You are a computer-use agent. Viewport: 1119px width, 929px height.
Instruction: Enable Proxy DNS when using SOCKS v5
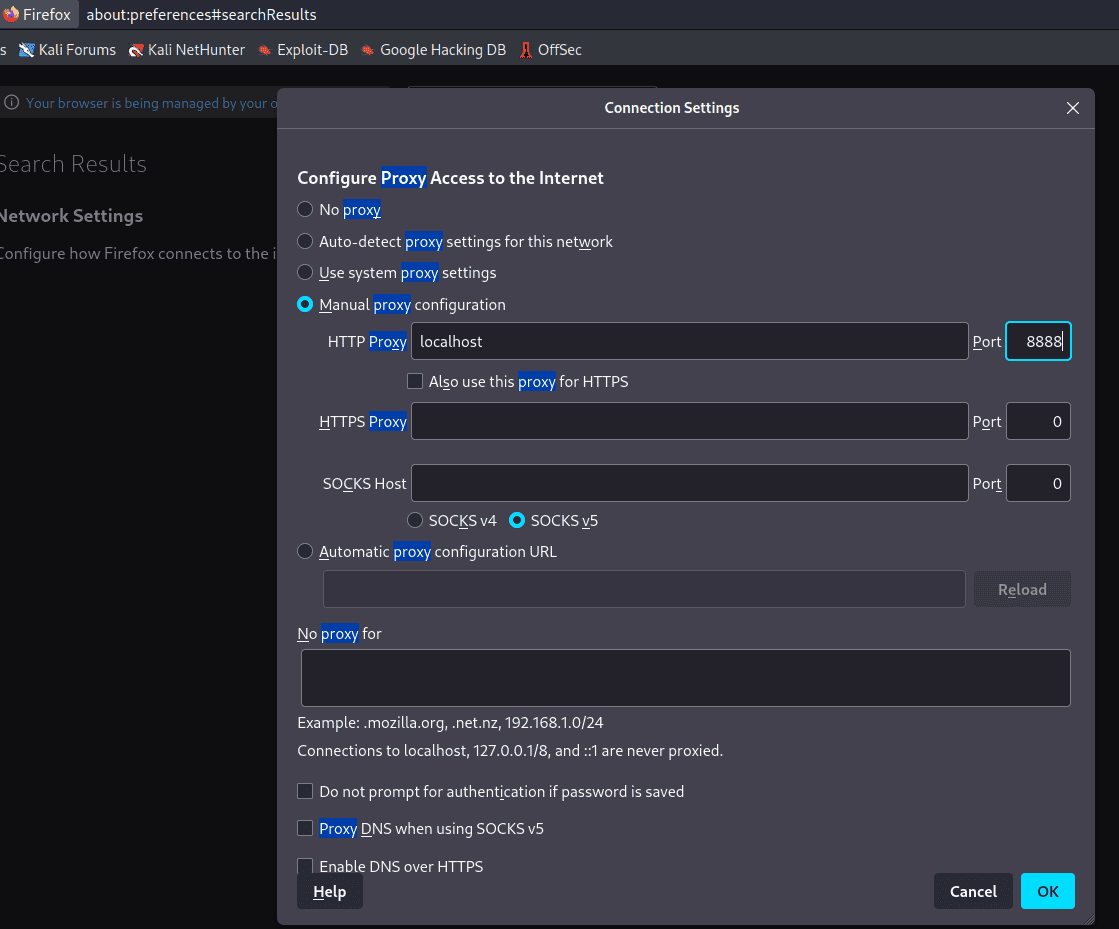tap(305, 828)
